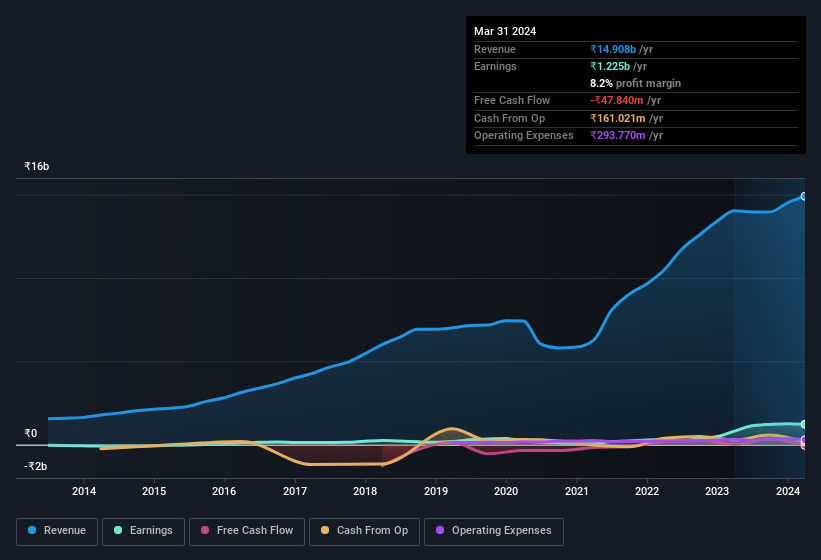Toggle the Free Cash Flow legend button

[x=247, y=531]
